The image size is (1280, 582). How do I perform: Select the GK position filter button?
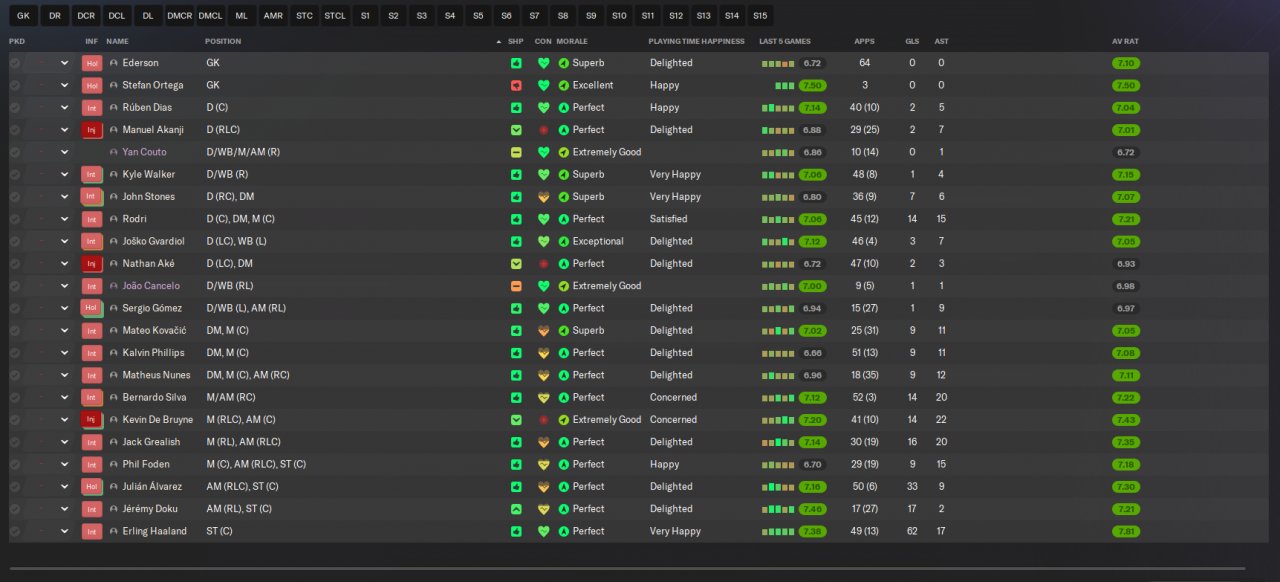point(21,16)
